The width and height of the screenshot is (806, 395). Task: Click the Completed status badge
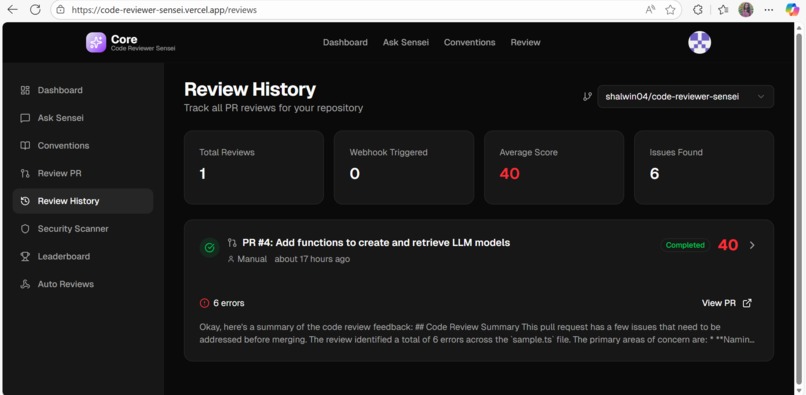pos(685,245)
